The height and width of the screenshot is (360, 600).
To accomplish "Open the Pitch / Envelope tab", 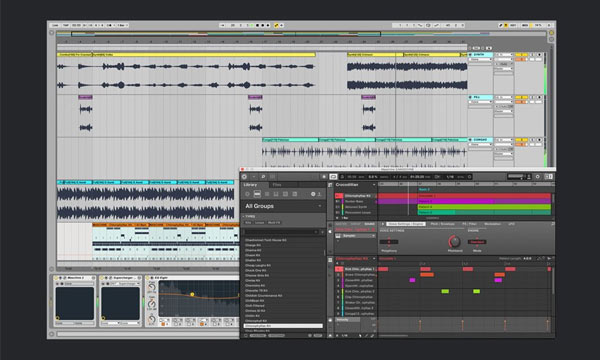I will 442,224.
